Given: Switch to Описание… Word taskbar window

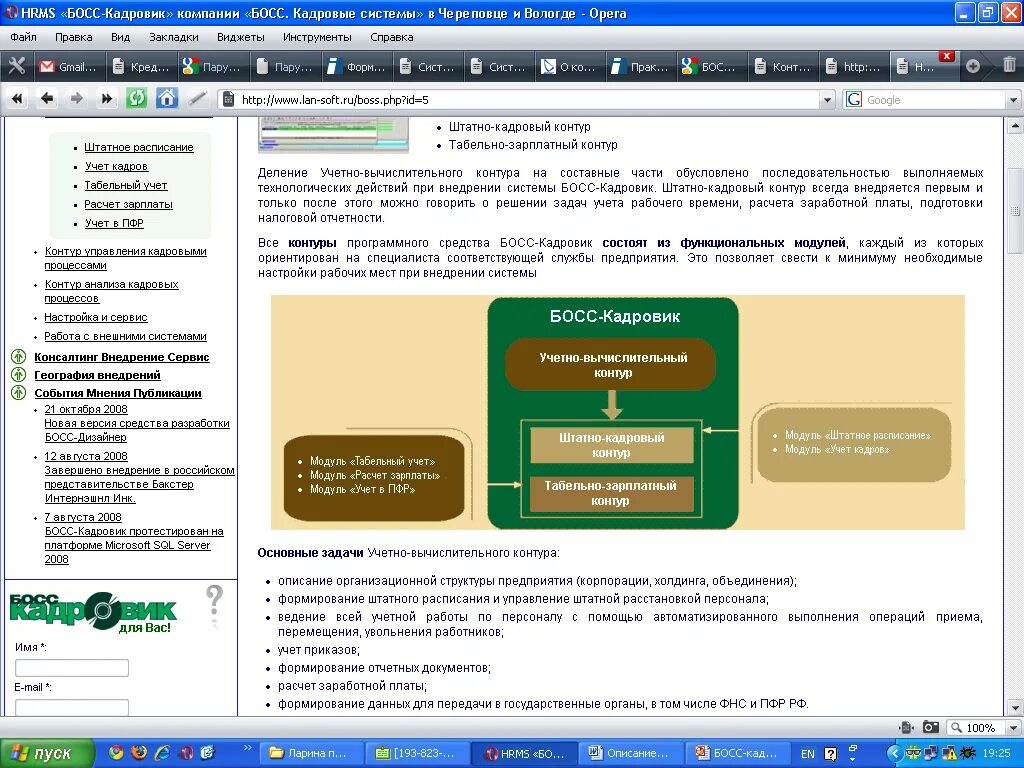Looking at the screenshot, I should tap(630, 753).
